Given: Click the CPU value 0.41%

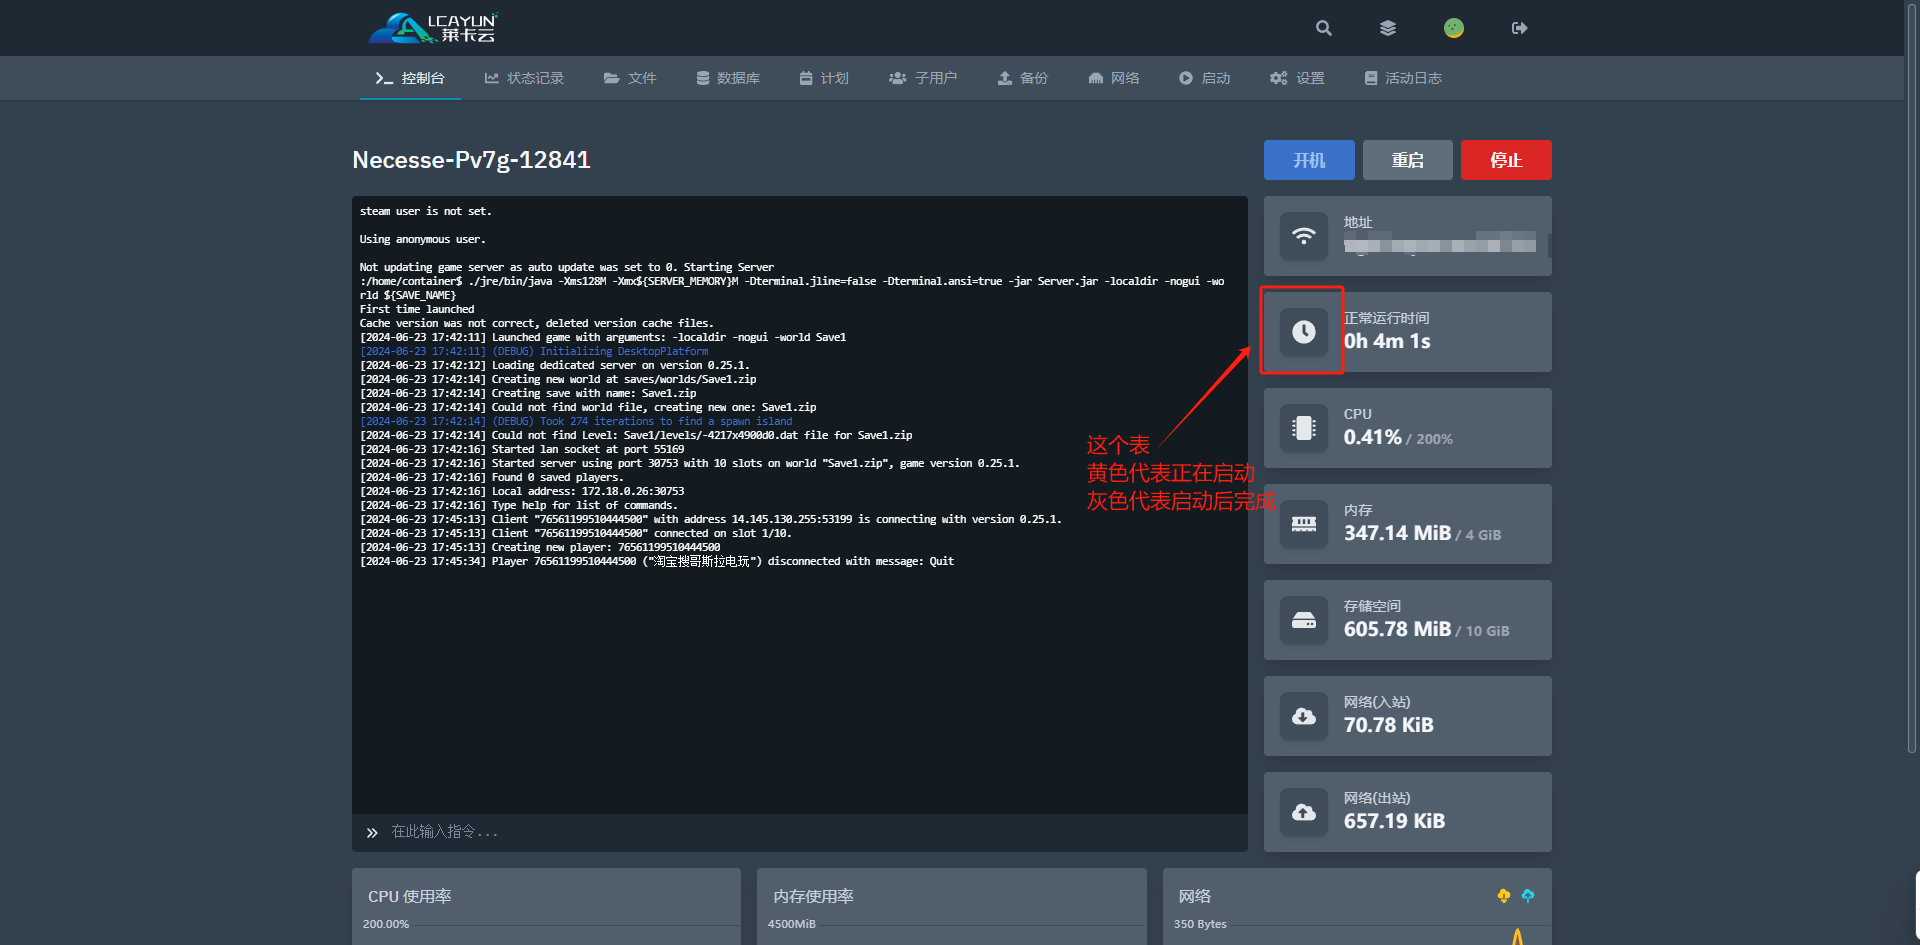Looking at the screenshot, I should (x=1372, y=437).
